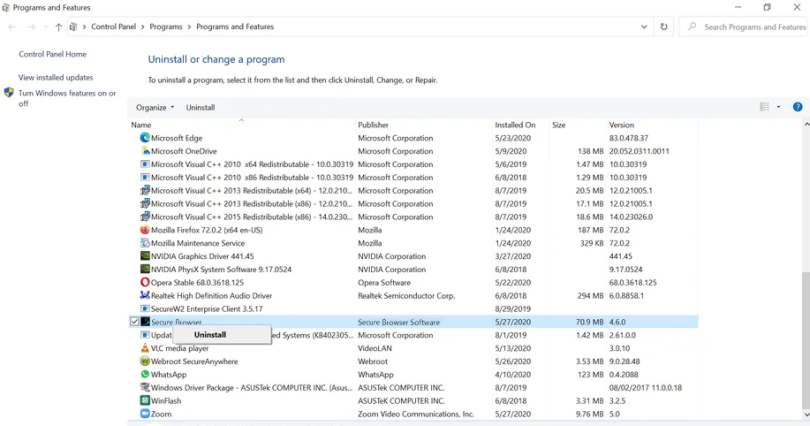
Task: Click the Visual C++ 2010 x64 icon
Action: pyautogui.click(x=145, y=164)
